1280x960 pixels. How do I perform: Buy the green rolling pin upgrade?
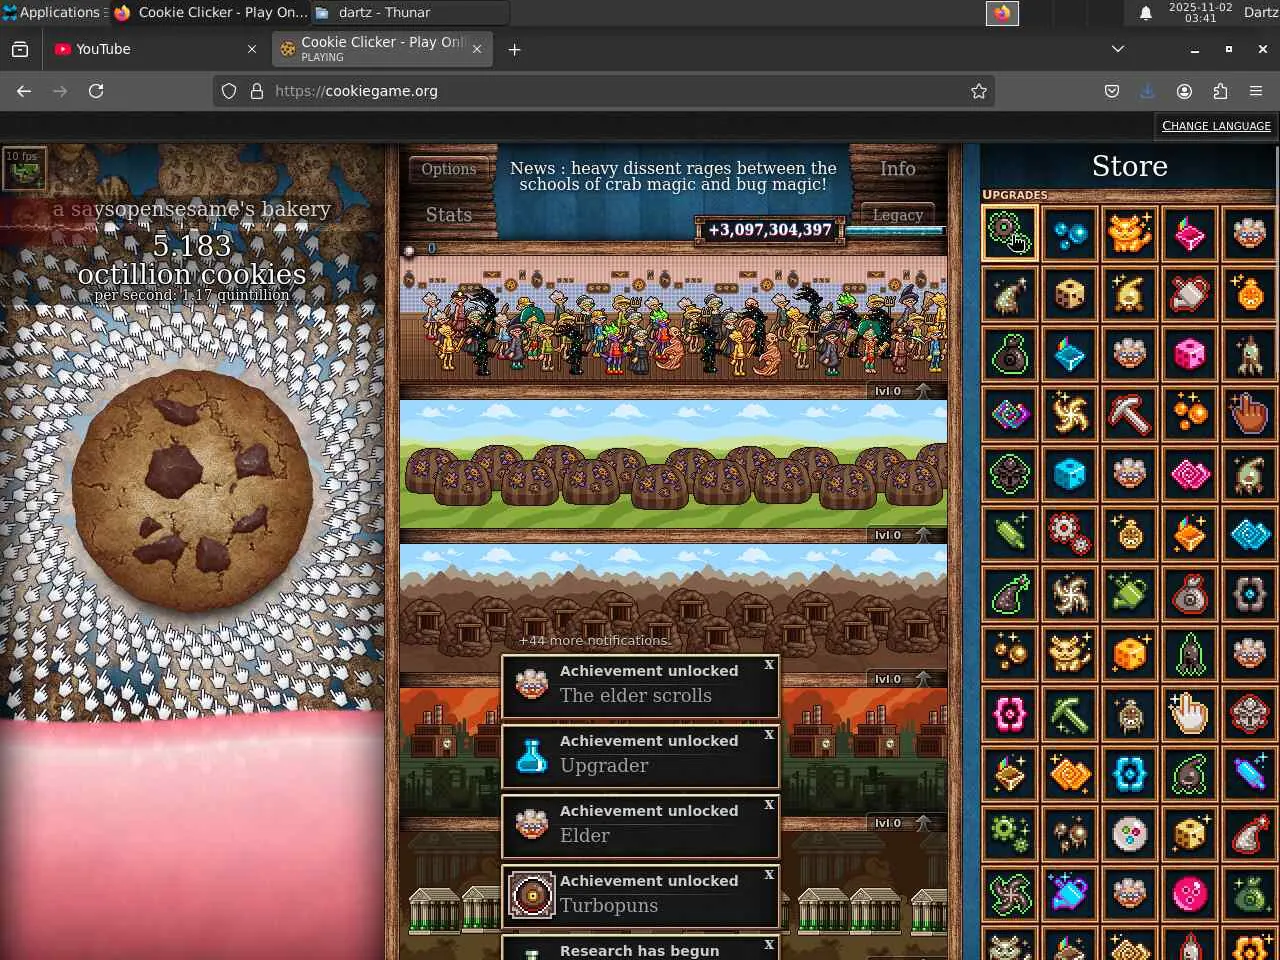click(1010, 534)
